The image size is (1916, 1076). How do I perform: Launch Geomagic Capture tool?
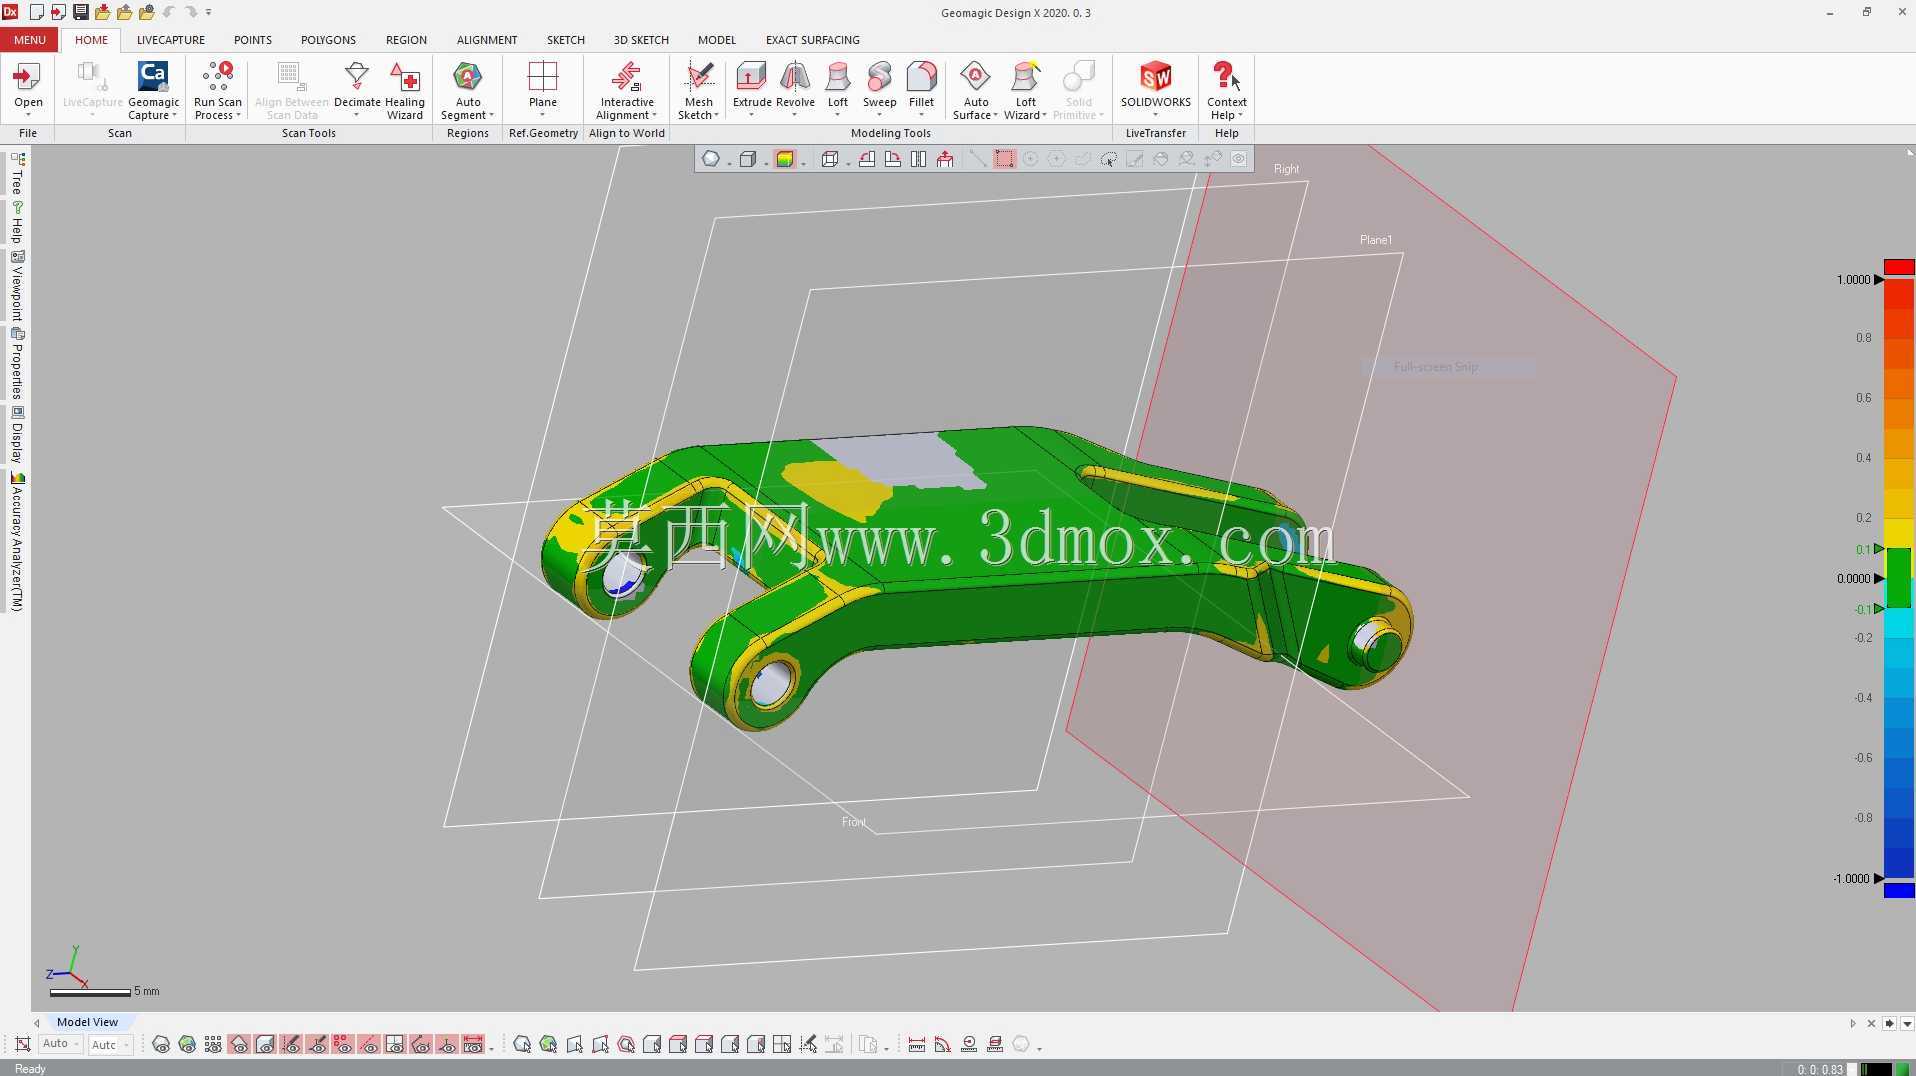pyautogui.click(x=153, y=90)
